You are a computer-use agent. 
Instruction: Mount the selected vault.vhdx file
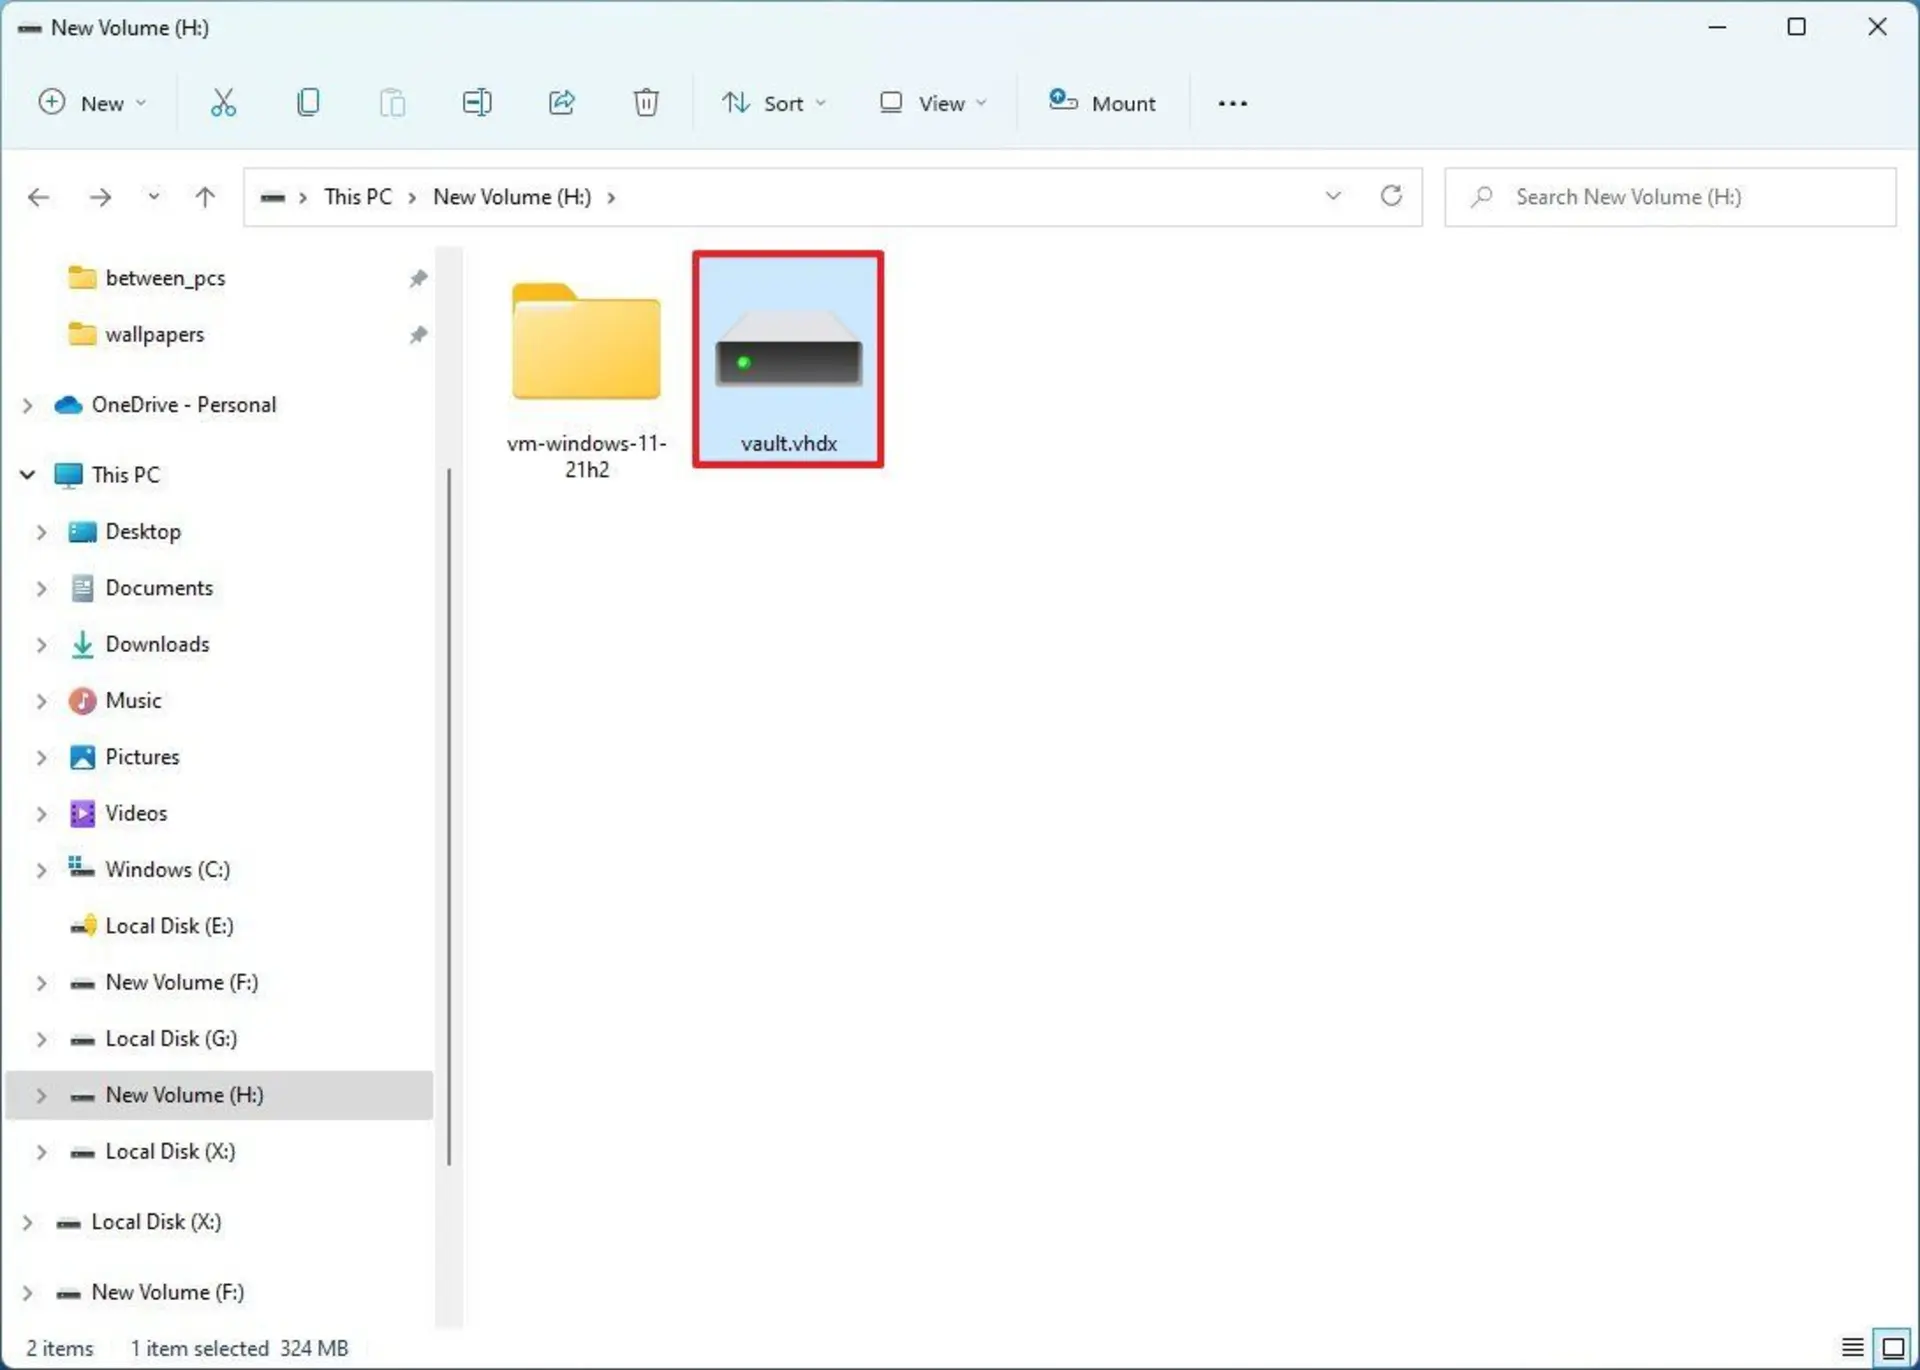coord(1102,103)
